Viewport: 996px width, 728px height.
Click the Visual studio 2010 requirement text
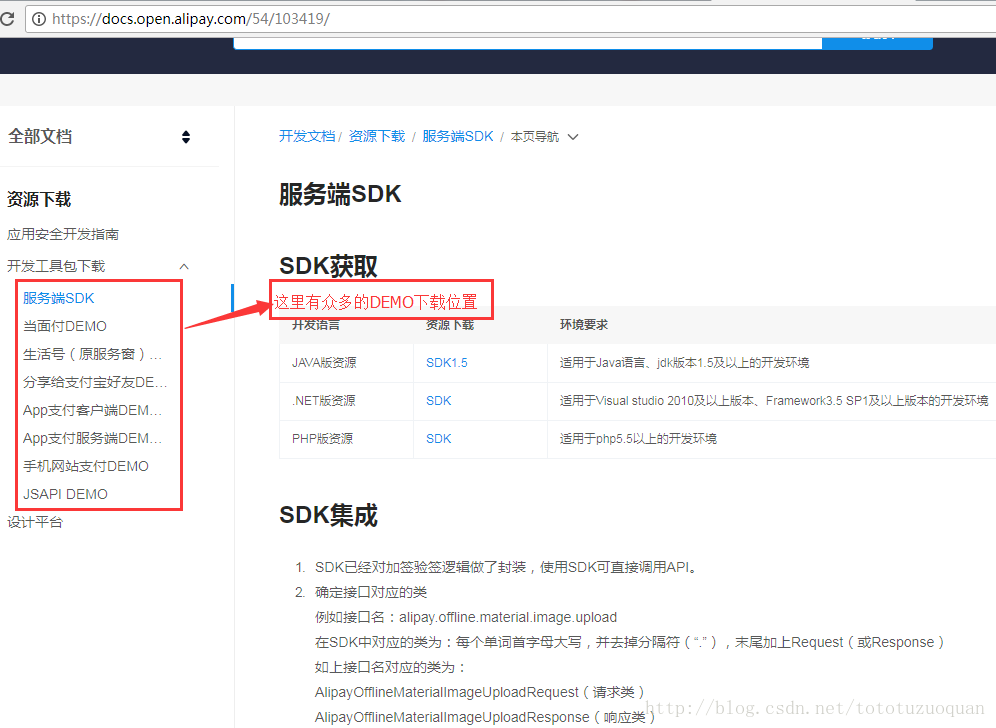click(774, 401)
